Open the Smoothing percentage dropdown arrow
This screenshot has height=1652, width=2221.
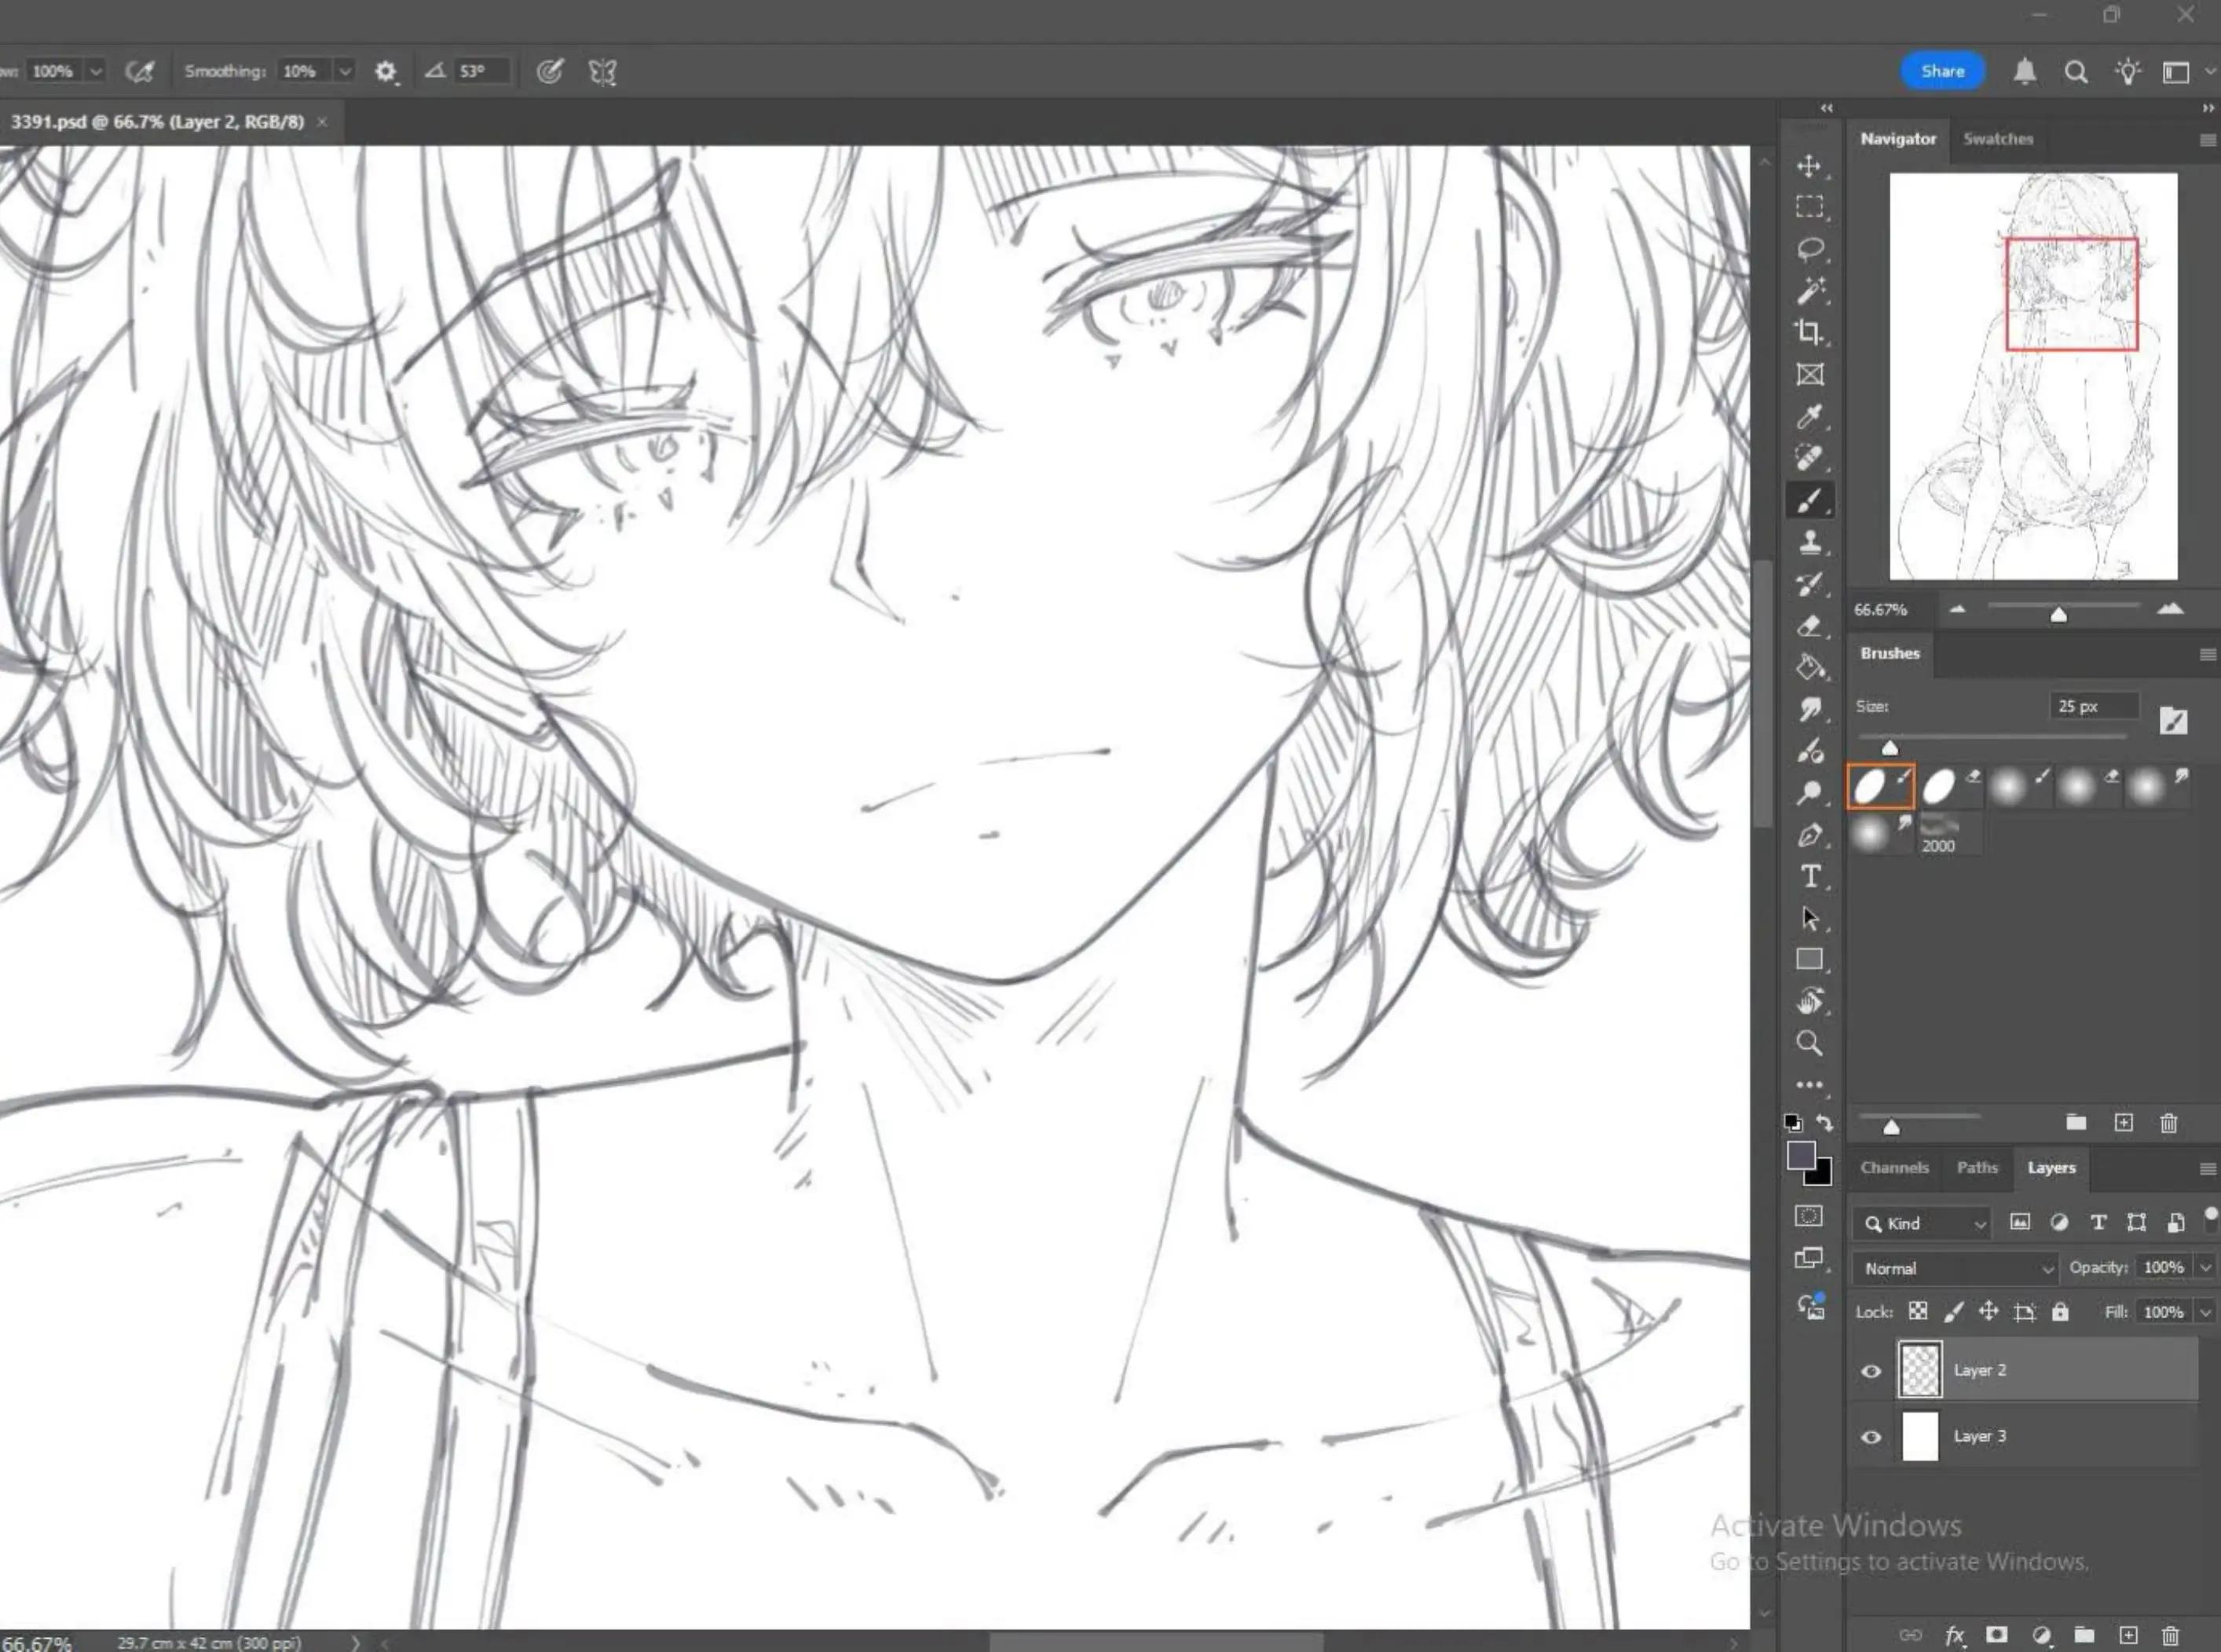coord(345,71)
